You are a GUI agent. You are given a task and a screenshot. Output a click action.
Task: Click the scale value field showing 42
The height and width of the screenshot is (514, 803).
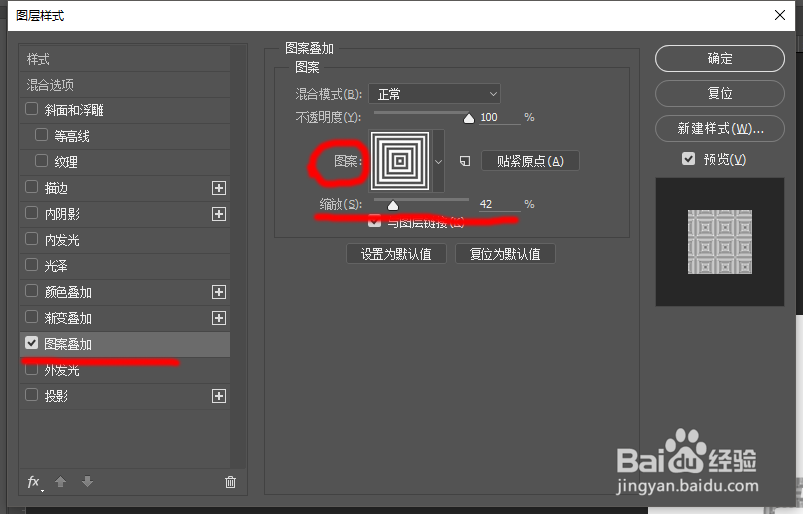499,204
